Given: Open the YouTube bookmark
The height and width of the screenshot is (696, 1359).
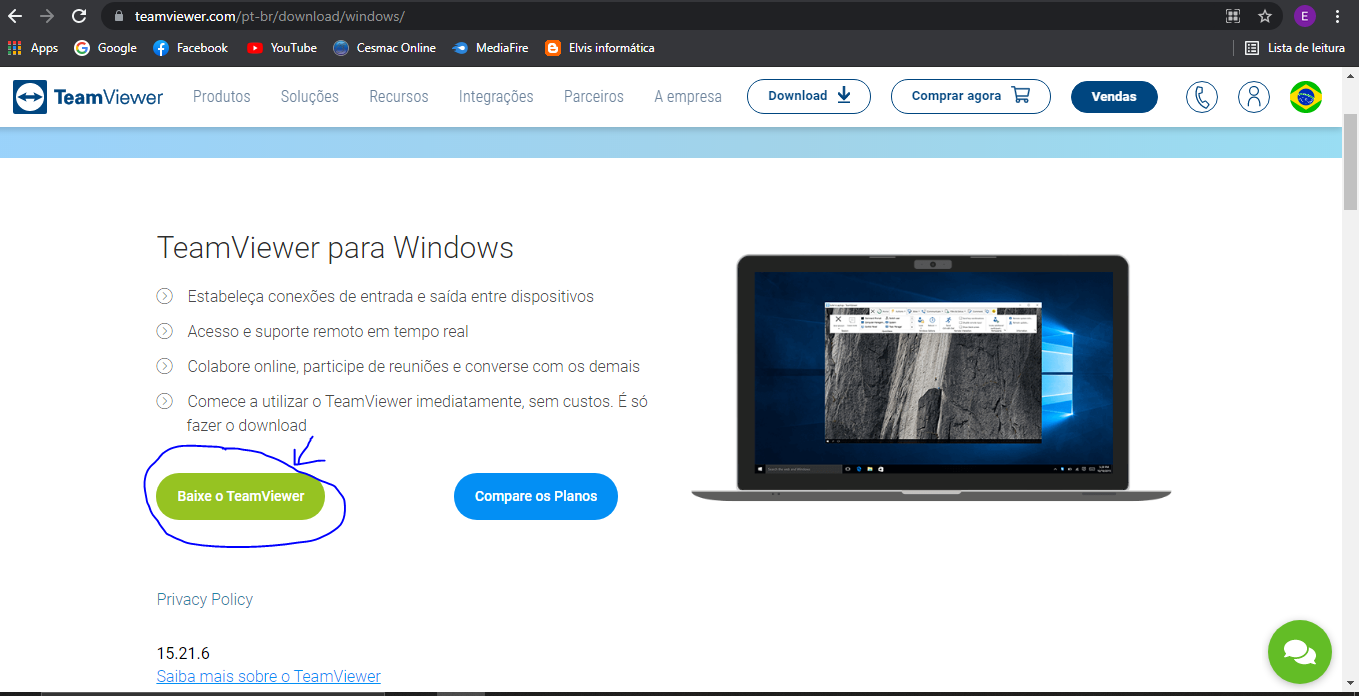Looking at the screenshot, I should [x=281, y=48].
